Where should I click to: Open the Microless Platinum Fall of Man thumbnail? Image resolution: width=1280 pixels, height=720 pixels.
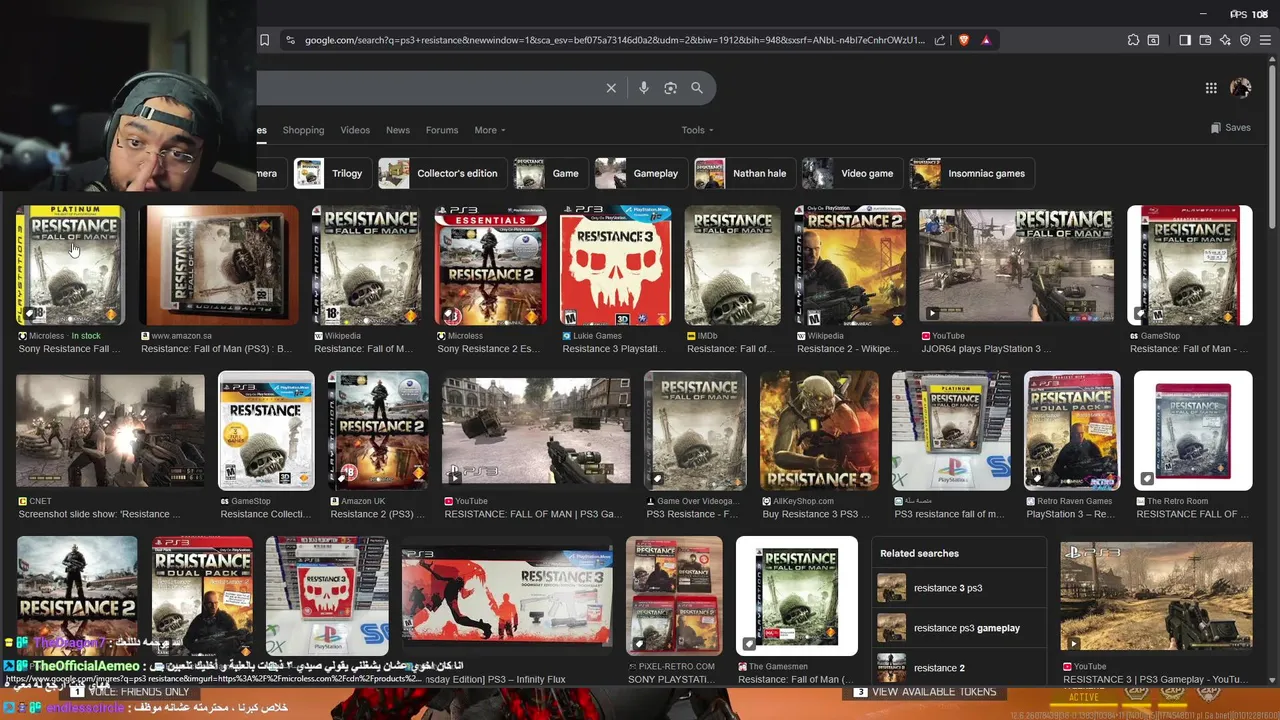tap(70, 265)
